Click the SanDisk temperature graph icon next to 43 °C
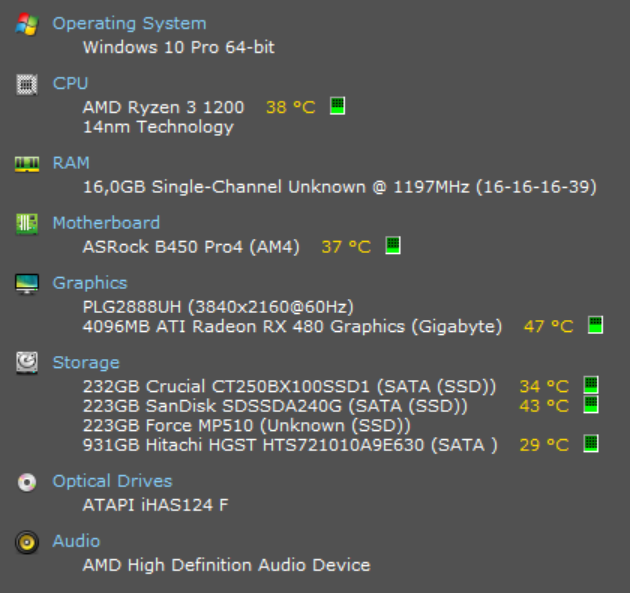The width and height of the screenshot is (630, 593). click(591, 405)
